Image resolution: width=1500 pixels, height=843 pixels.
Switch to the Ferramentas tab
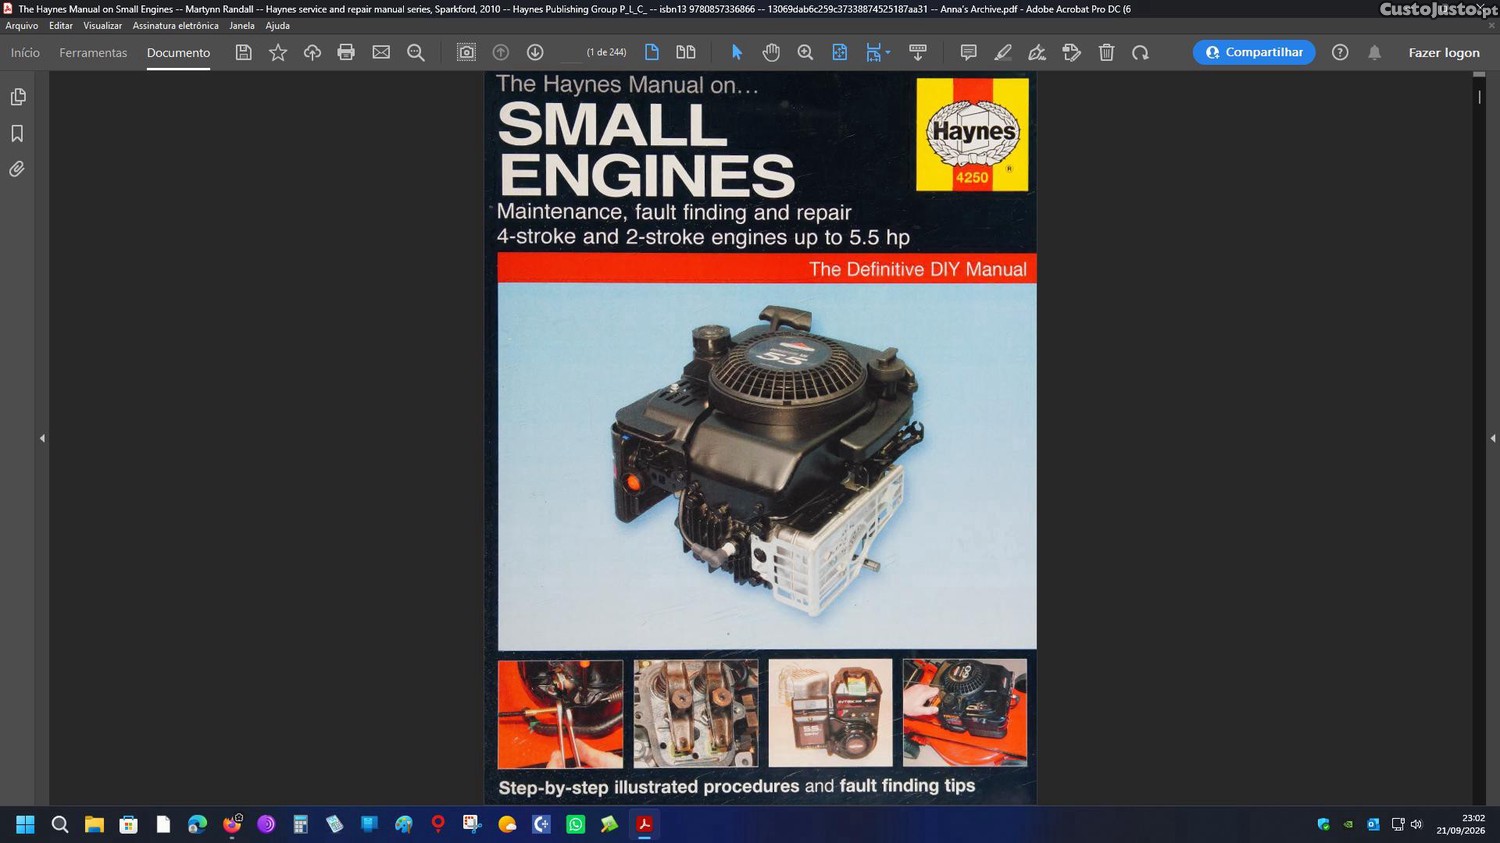point(93,52)
